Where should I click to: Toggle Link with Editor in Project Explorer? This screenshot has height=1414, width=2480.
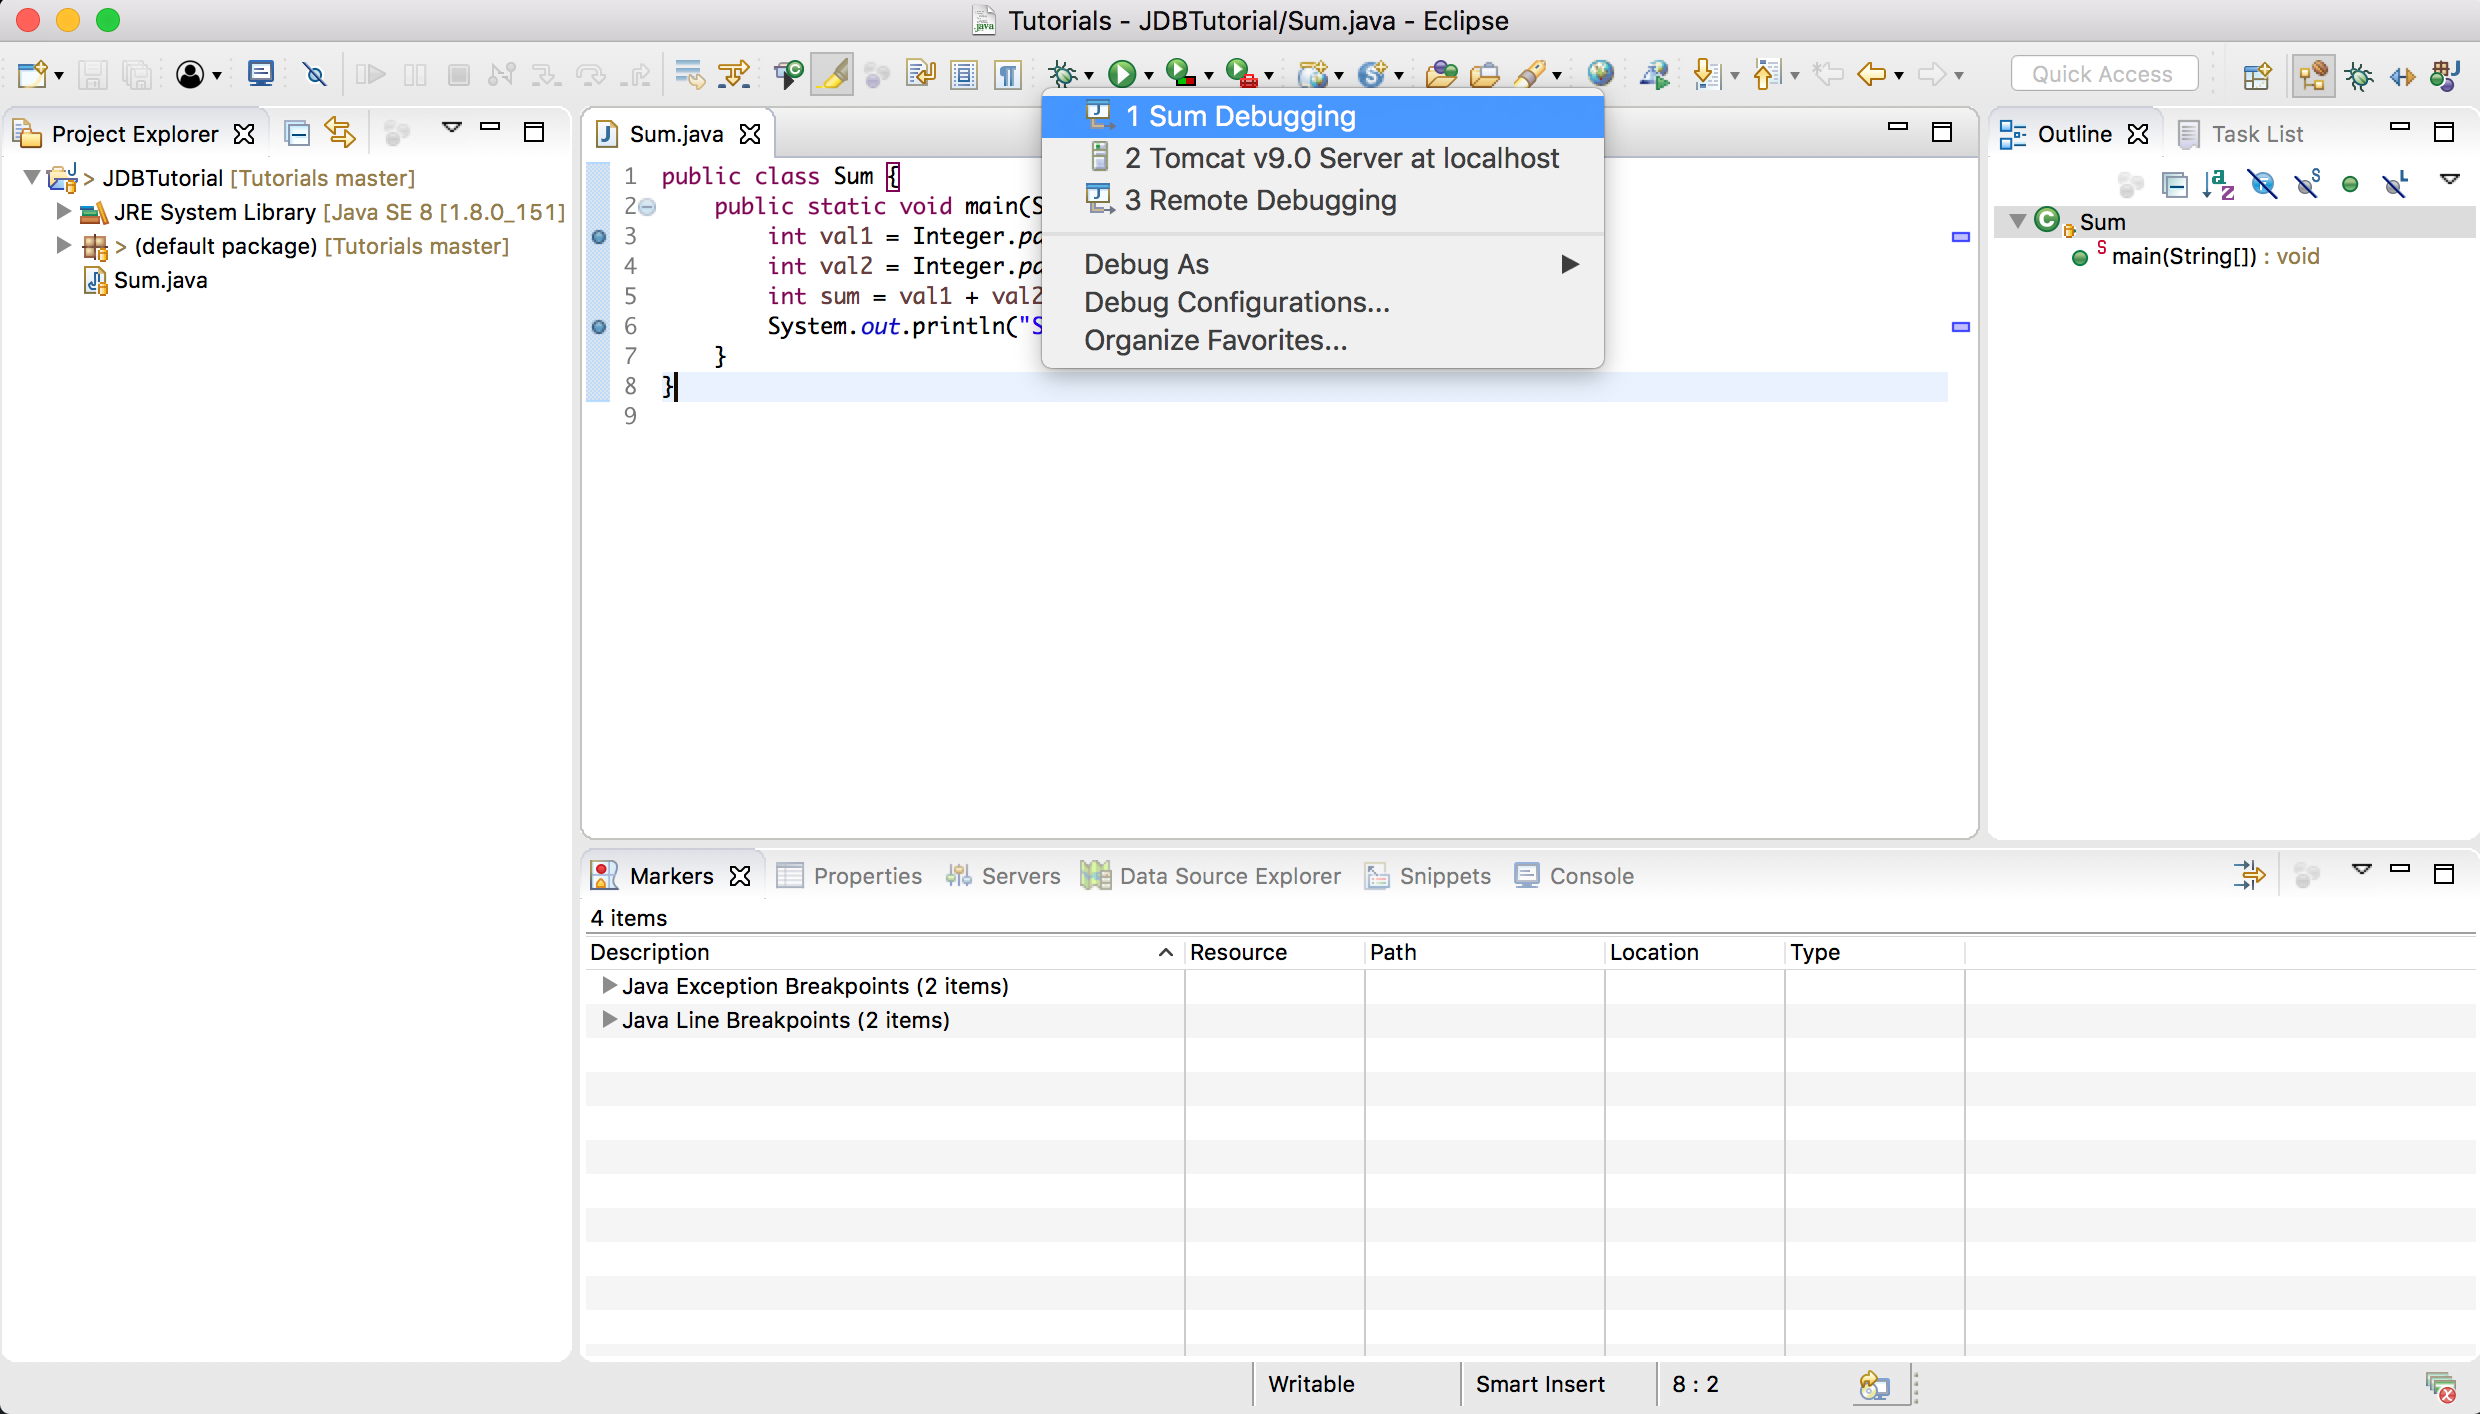click(x=340, y=132)
